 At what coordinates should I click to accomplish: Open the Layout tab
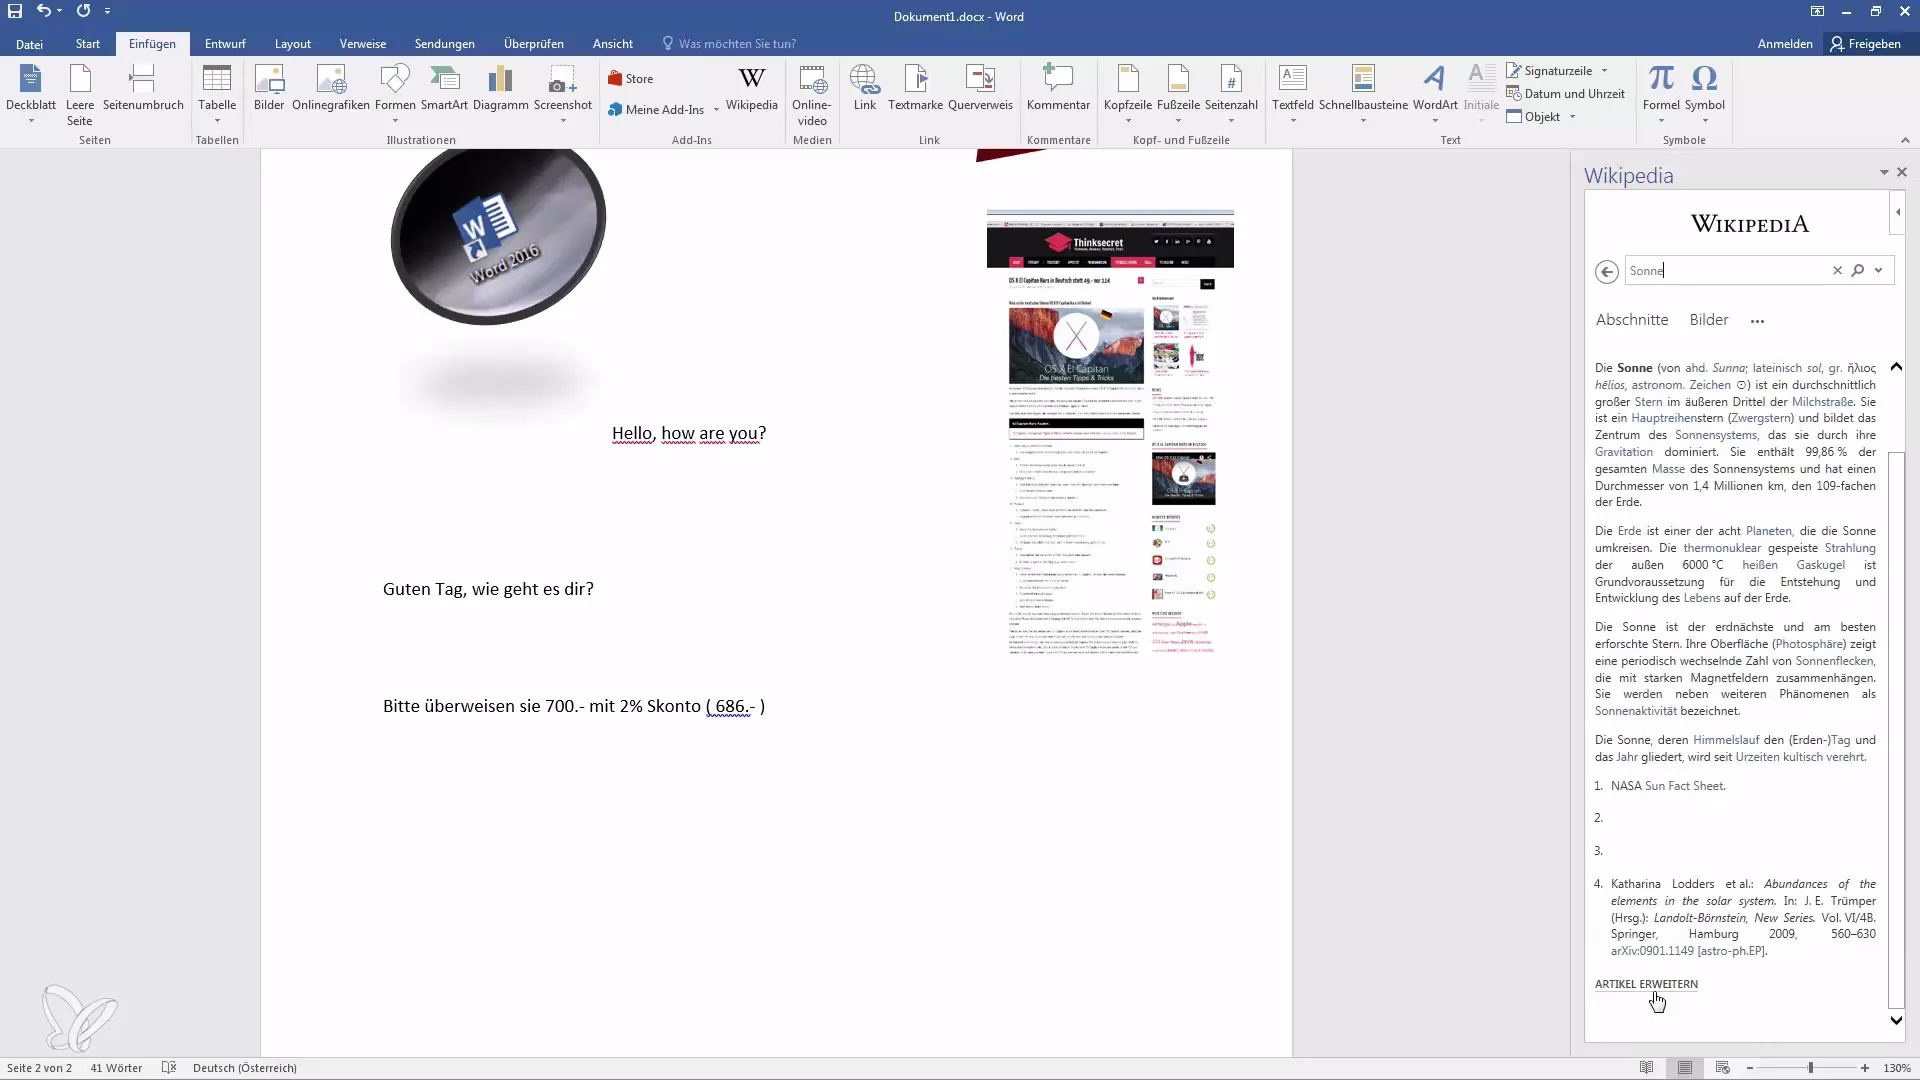293,44
